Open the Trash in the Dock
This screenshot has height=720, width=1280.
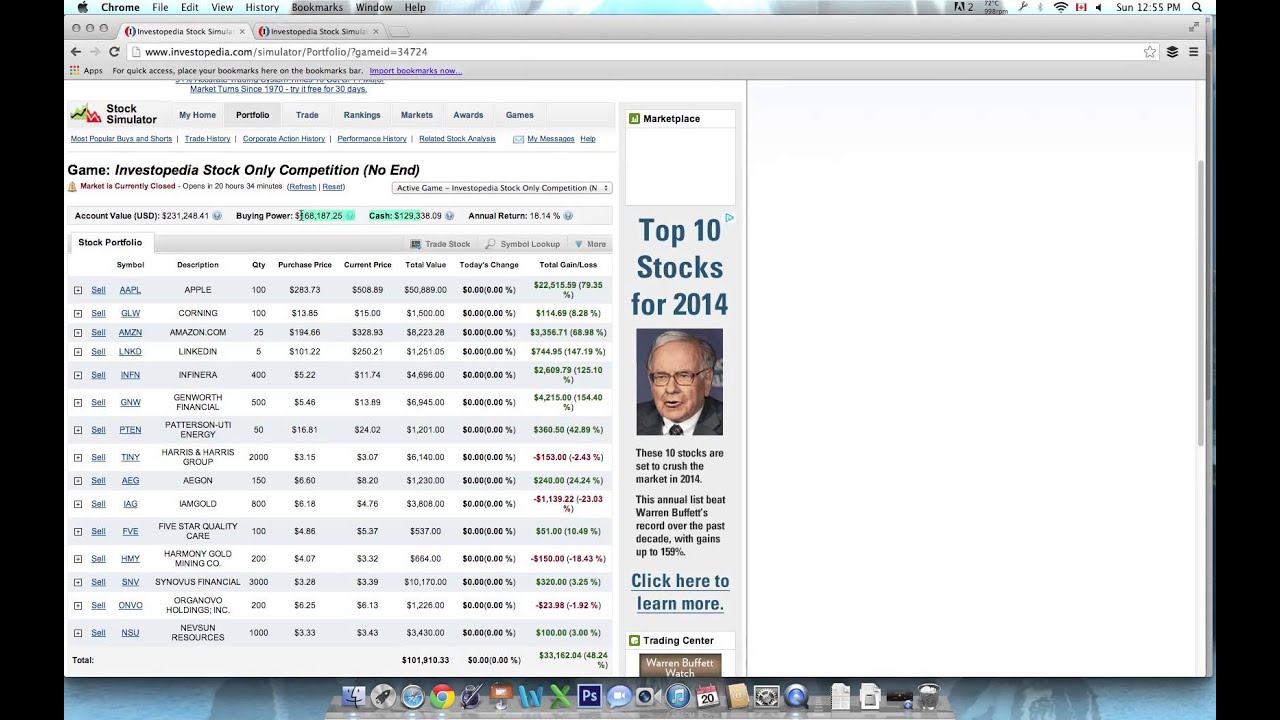click(929, 696)
